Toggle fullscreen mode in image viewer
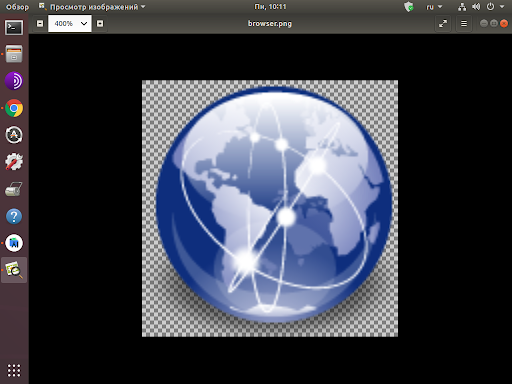The image size is (512, 384). 443,24
